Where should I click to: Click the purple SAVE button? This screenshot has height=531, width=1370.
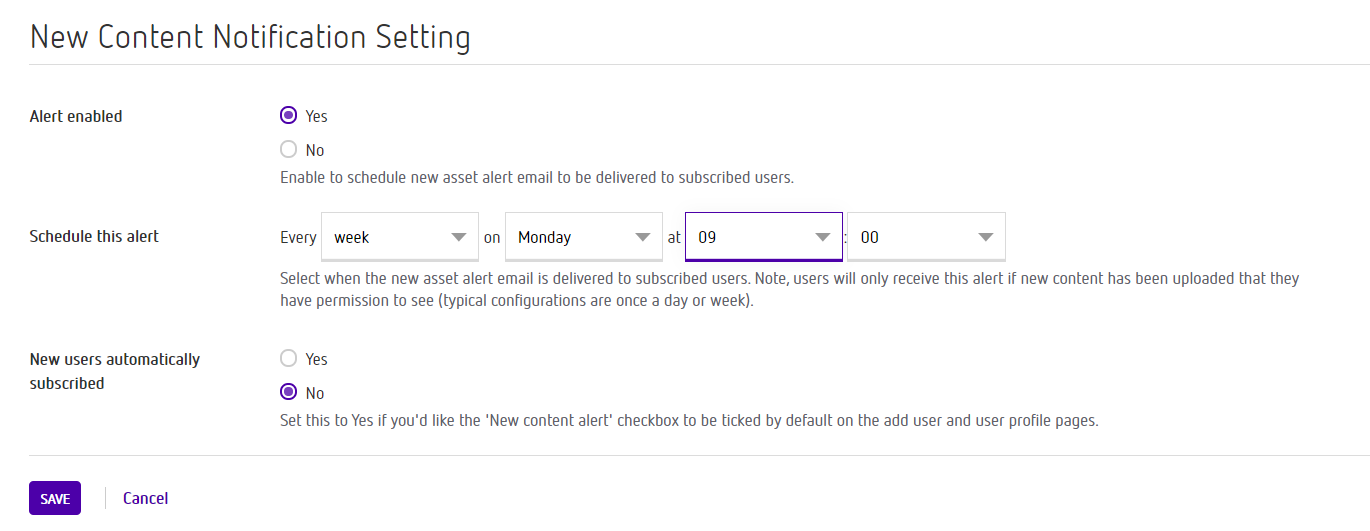pos(55,498)
